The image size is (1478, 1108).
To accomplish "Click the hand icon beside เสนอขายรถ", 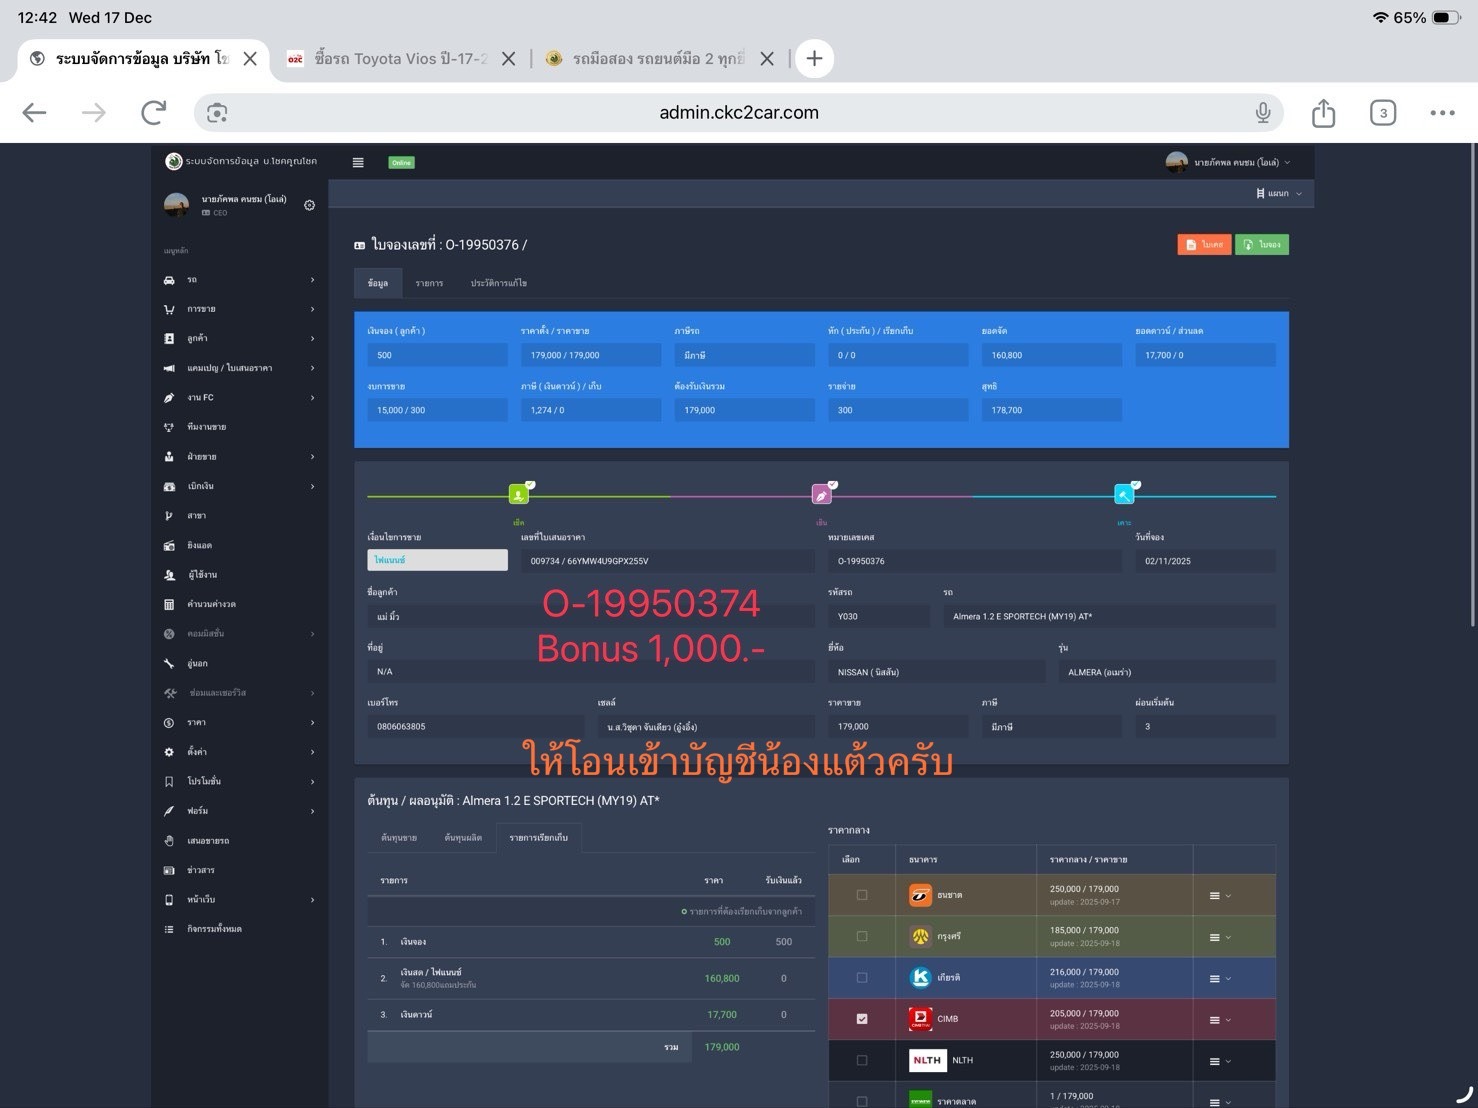I will 169,840.
